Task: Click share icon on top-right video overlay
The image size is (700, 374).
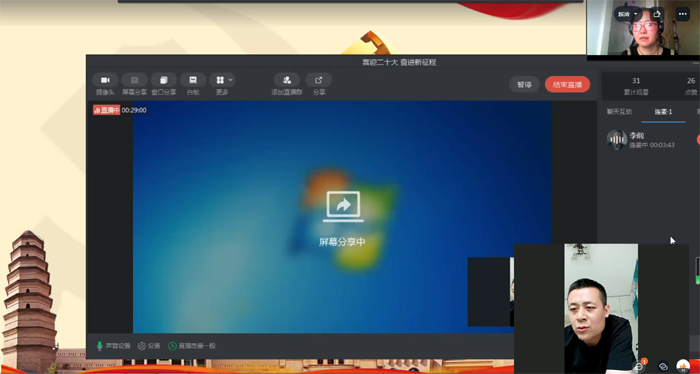Action: click(x=656, y=14)
